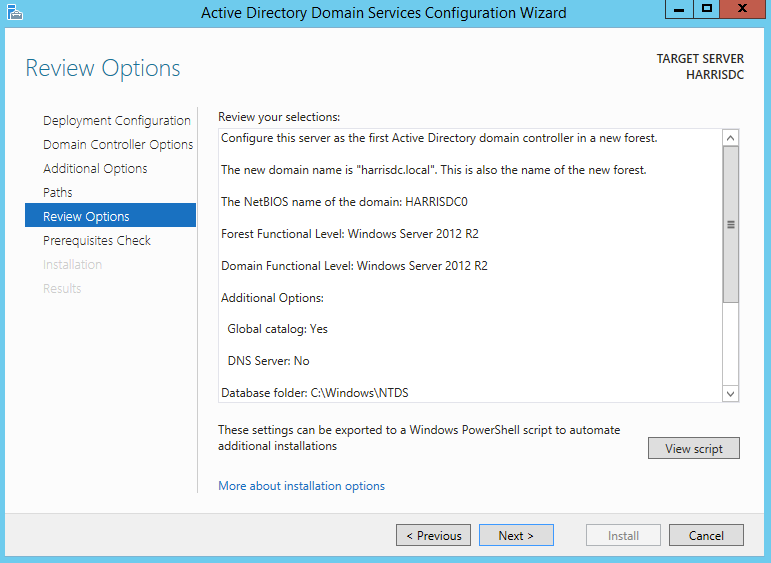Maximize the configuration wizard window
The height and width of the screenshot is (563, 771).
point(707,10)
